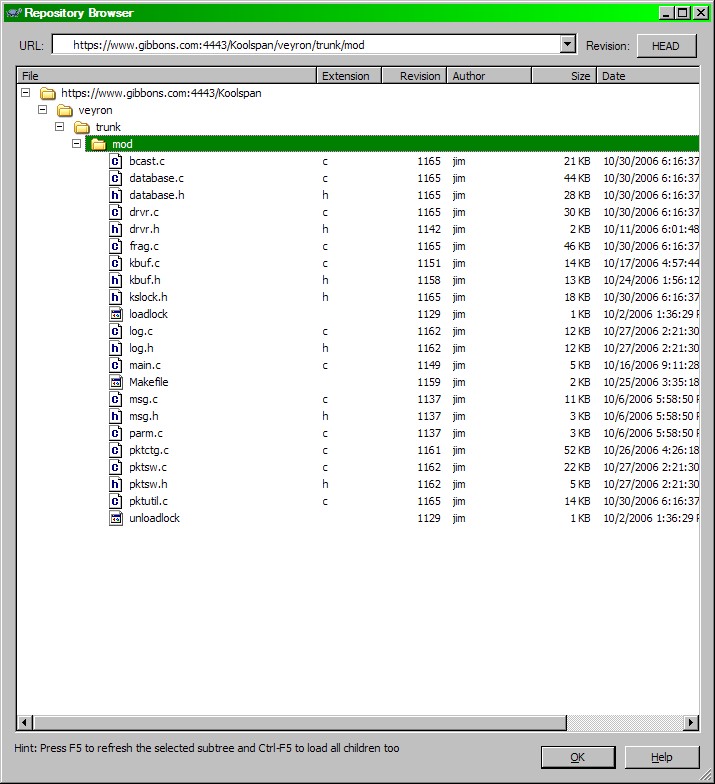This screenshot has width=715, height=784.
Task: Click the drvr.h header file icon
Action: [x=116, y=229]
